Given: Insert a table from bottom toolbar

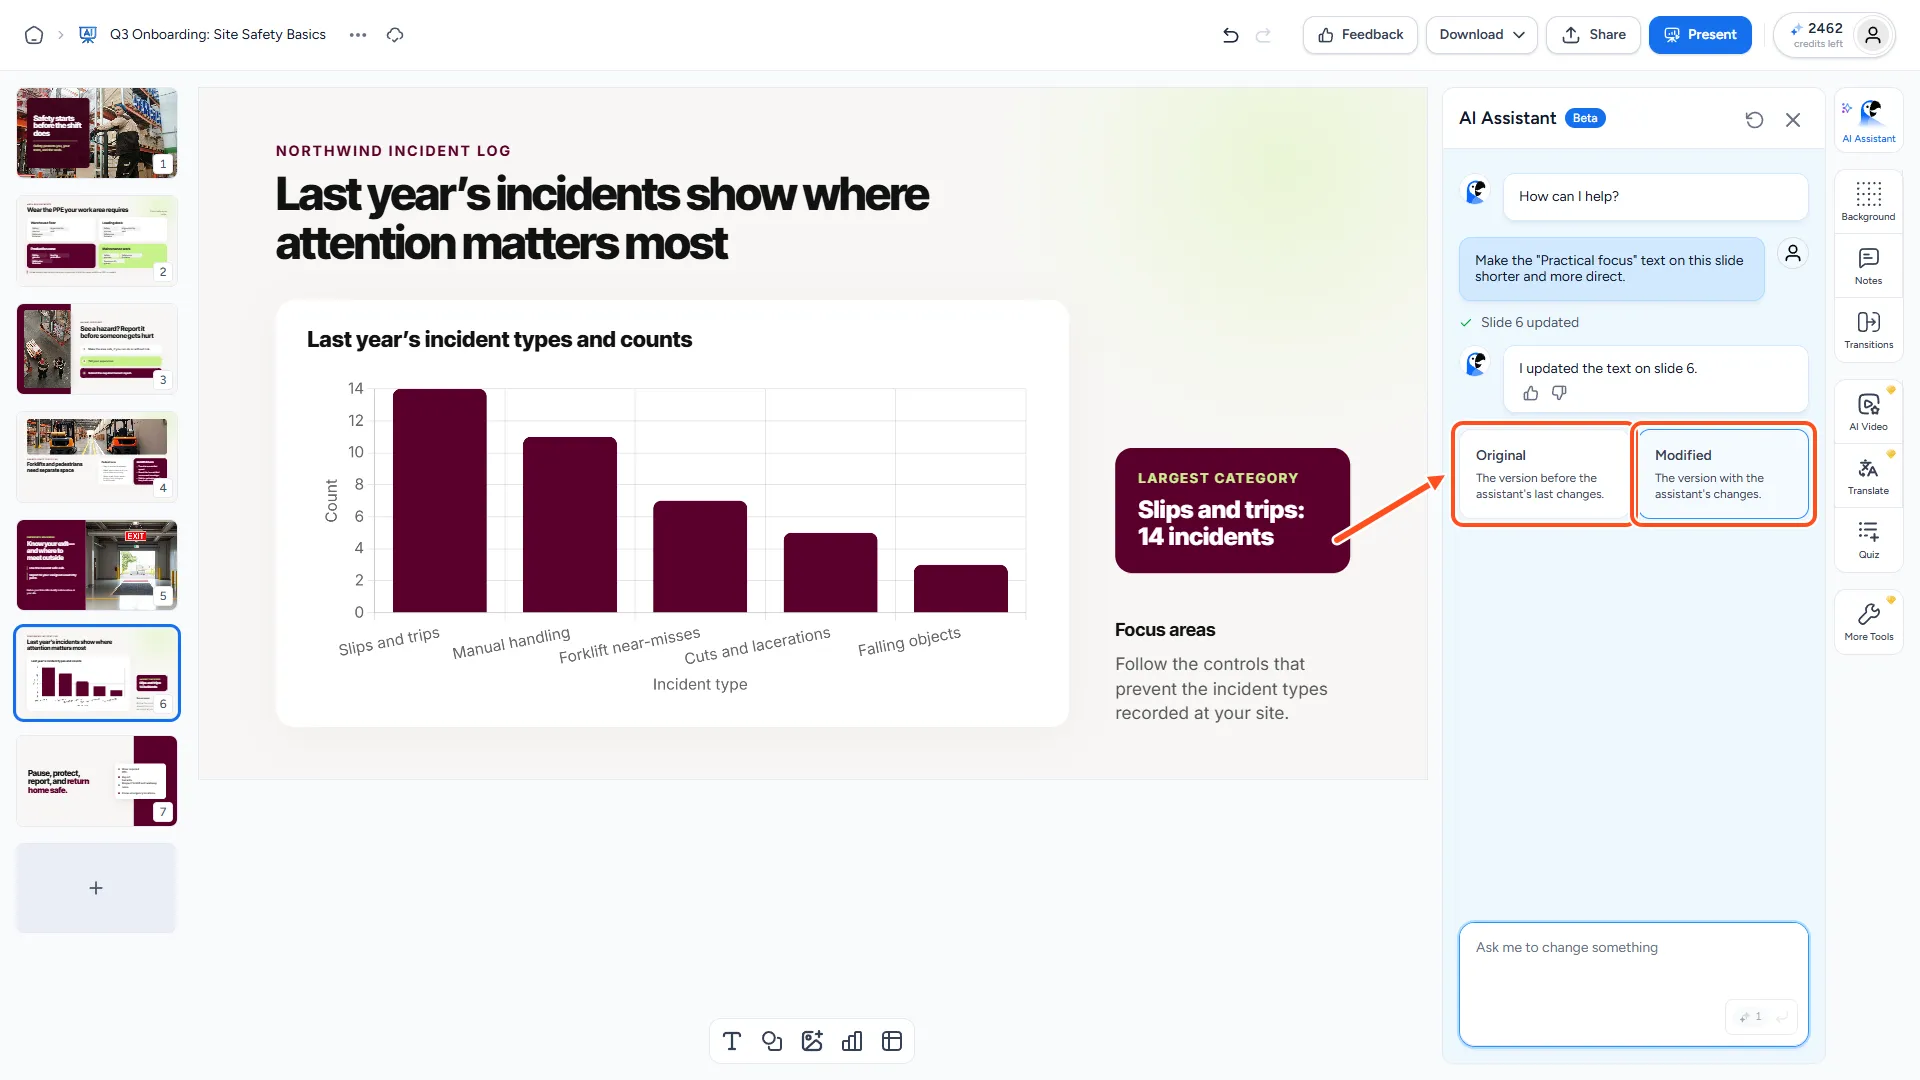Looking at the screenshot, I should click(892, 1041).
